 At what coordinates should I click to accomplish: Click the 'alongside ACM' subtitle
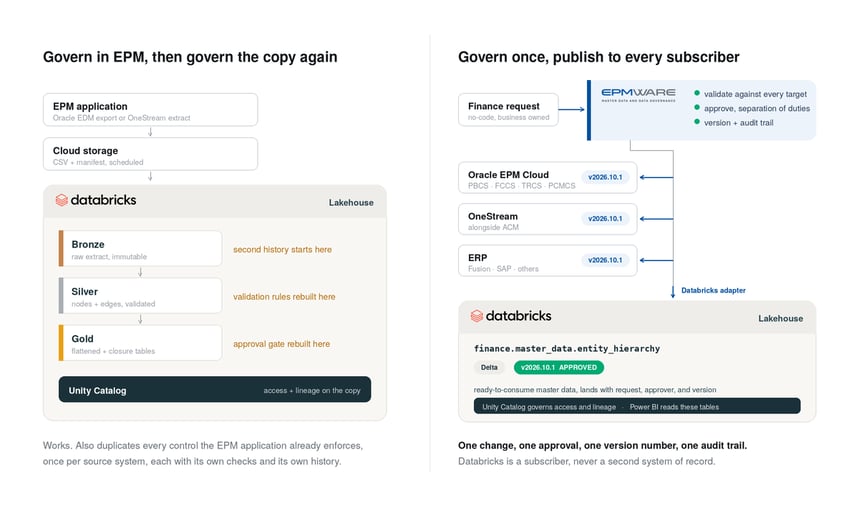pos(493,227)
